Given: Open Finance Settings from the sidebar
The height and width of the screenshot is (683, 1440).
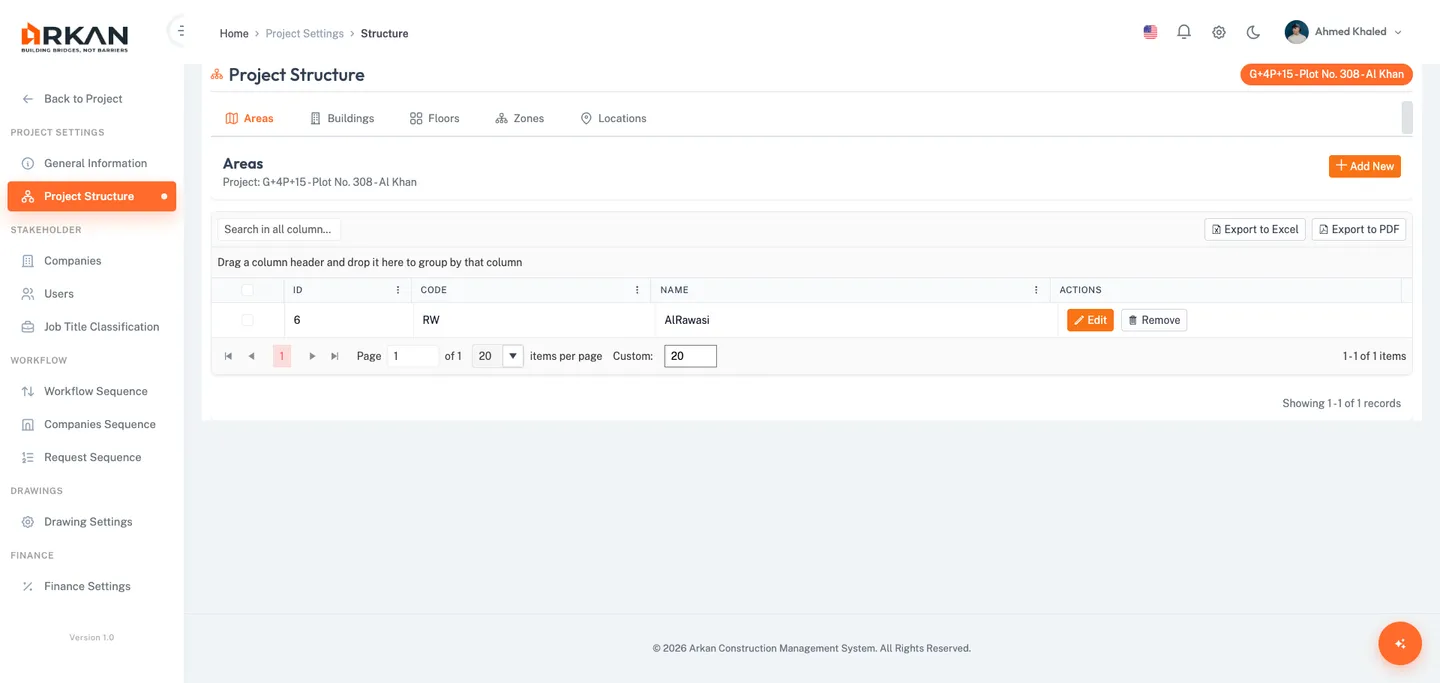Looking at the screenshot, I should click(87, 585).
